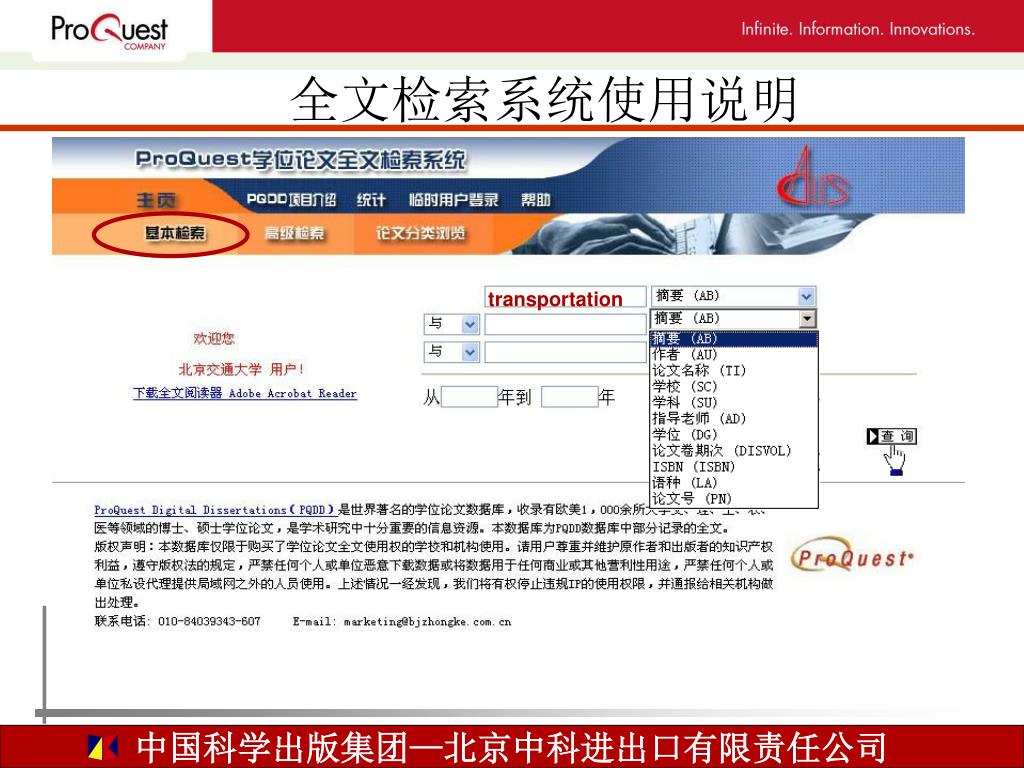Choose 摘要 (AB) in dropdown list

733,339
